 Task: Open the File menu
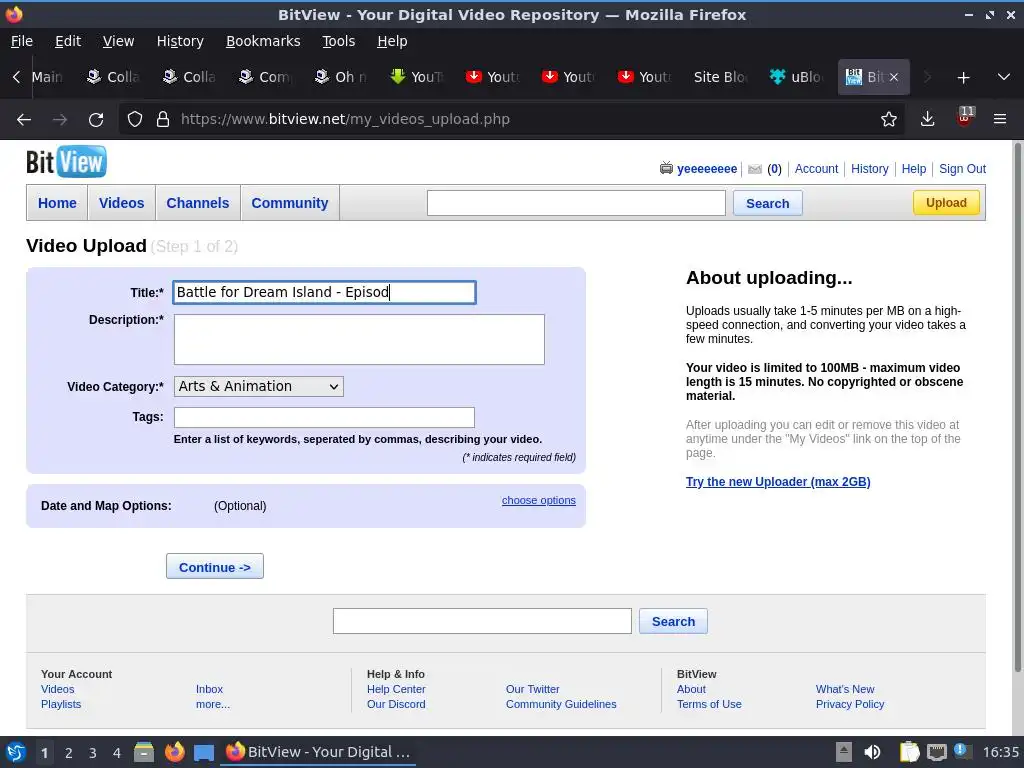click(22, 41)
